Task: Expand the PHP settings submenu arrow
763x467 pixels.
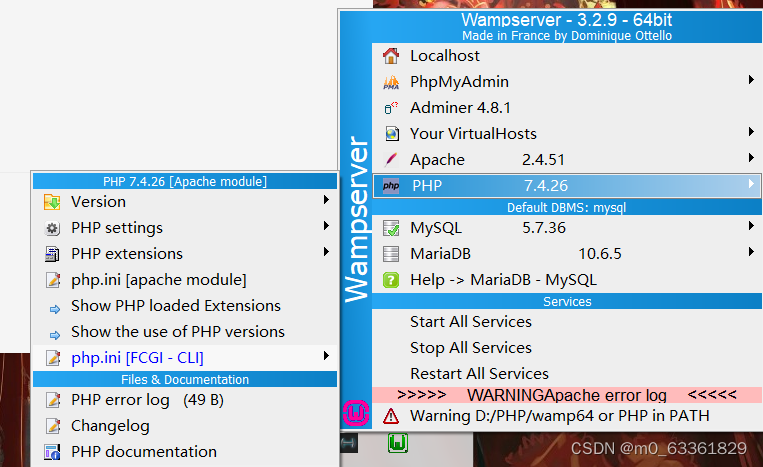Action: click(327, 225)
